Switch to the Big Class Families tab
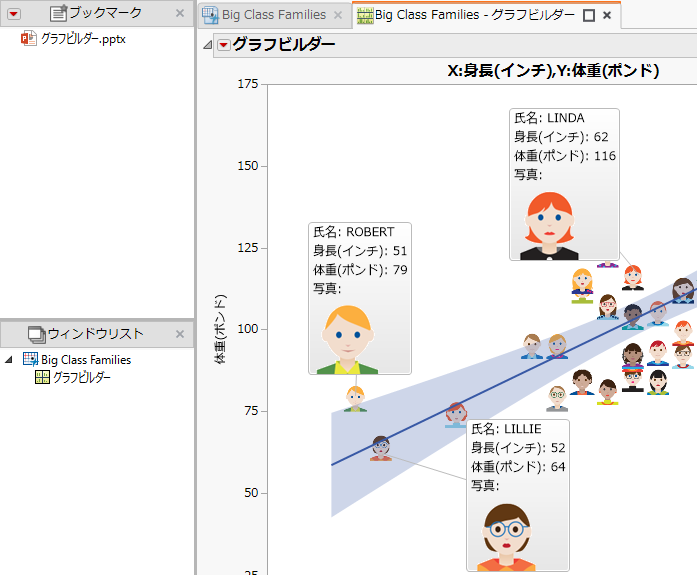This screenshot has height=575, width=697. coord(274,15)
